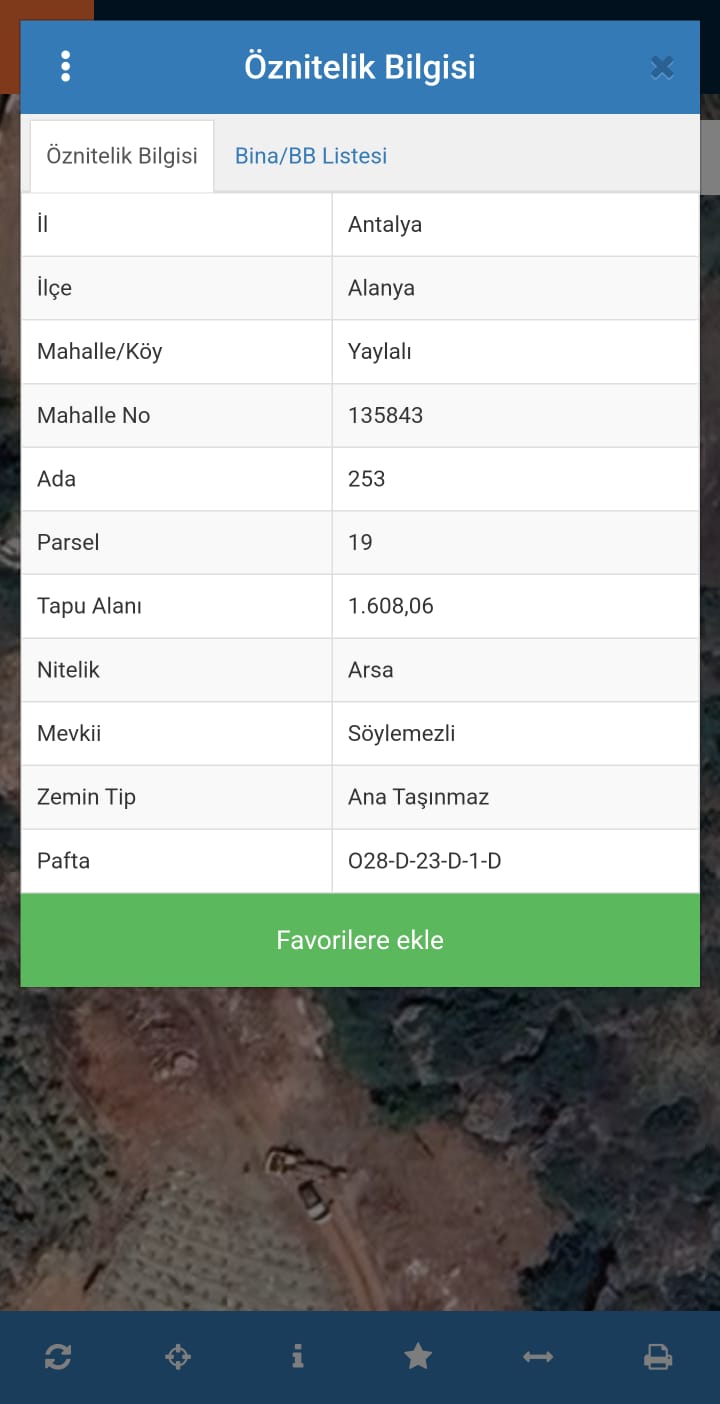This screenshot has height=1404, width=720.
Task: Click the excavator on the satellite map
Action: (300, 1182)
